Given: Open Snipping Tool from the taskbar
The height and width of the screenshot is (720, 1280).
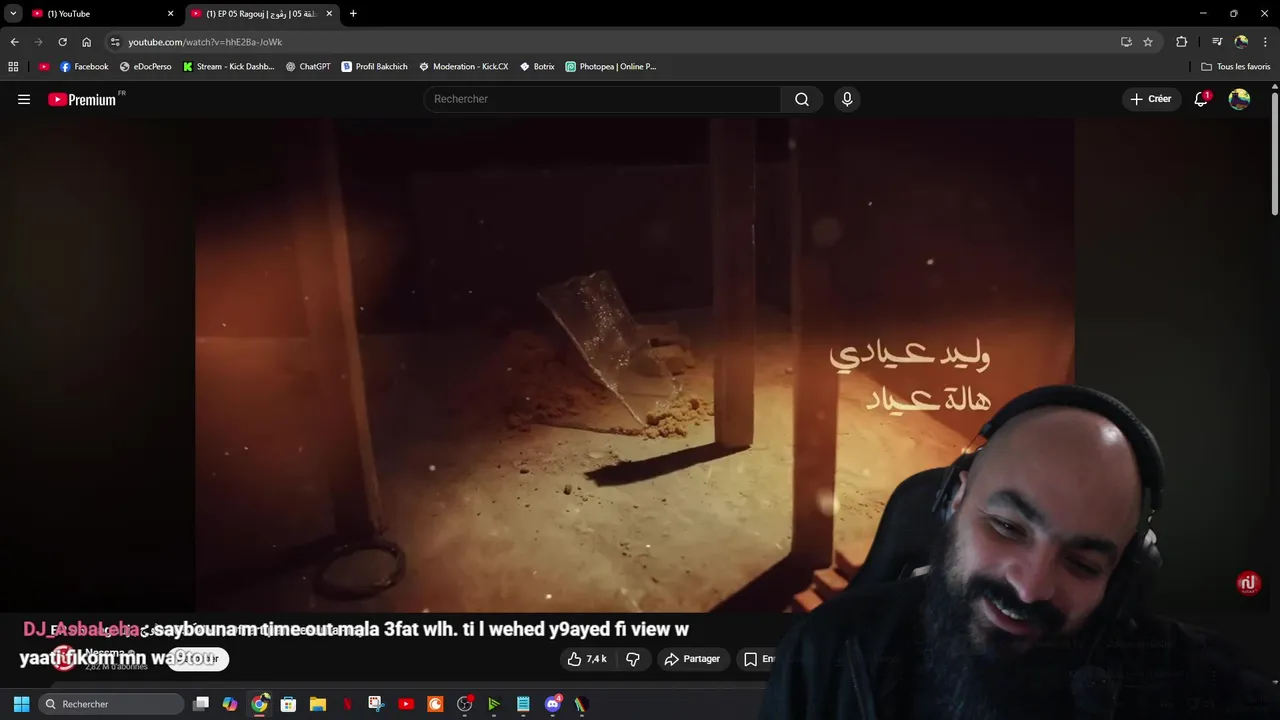Looking at the screenshot, I should tap(376, 704).
